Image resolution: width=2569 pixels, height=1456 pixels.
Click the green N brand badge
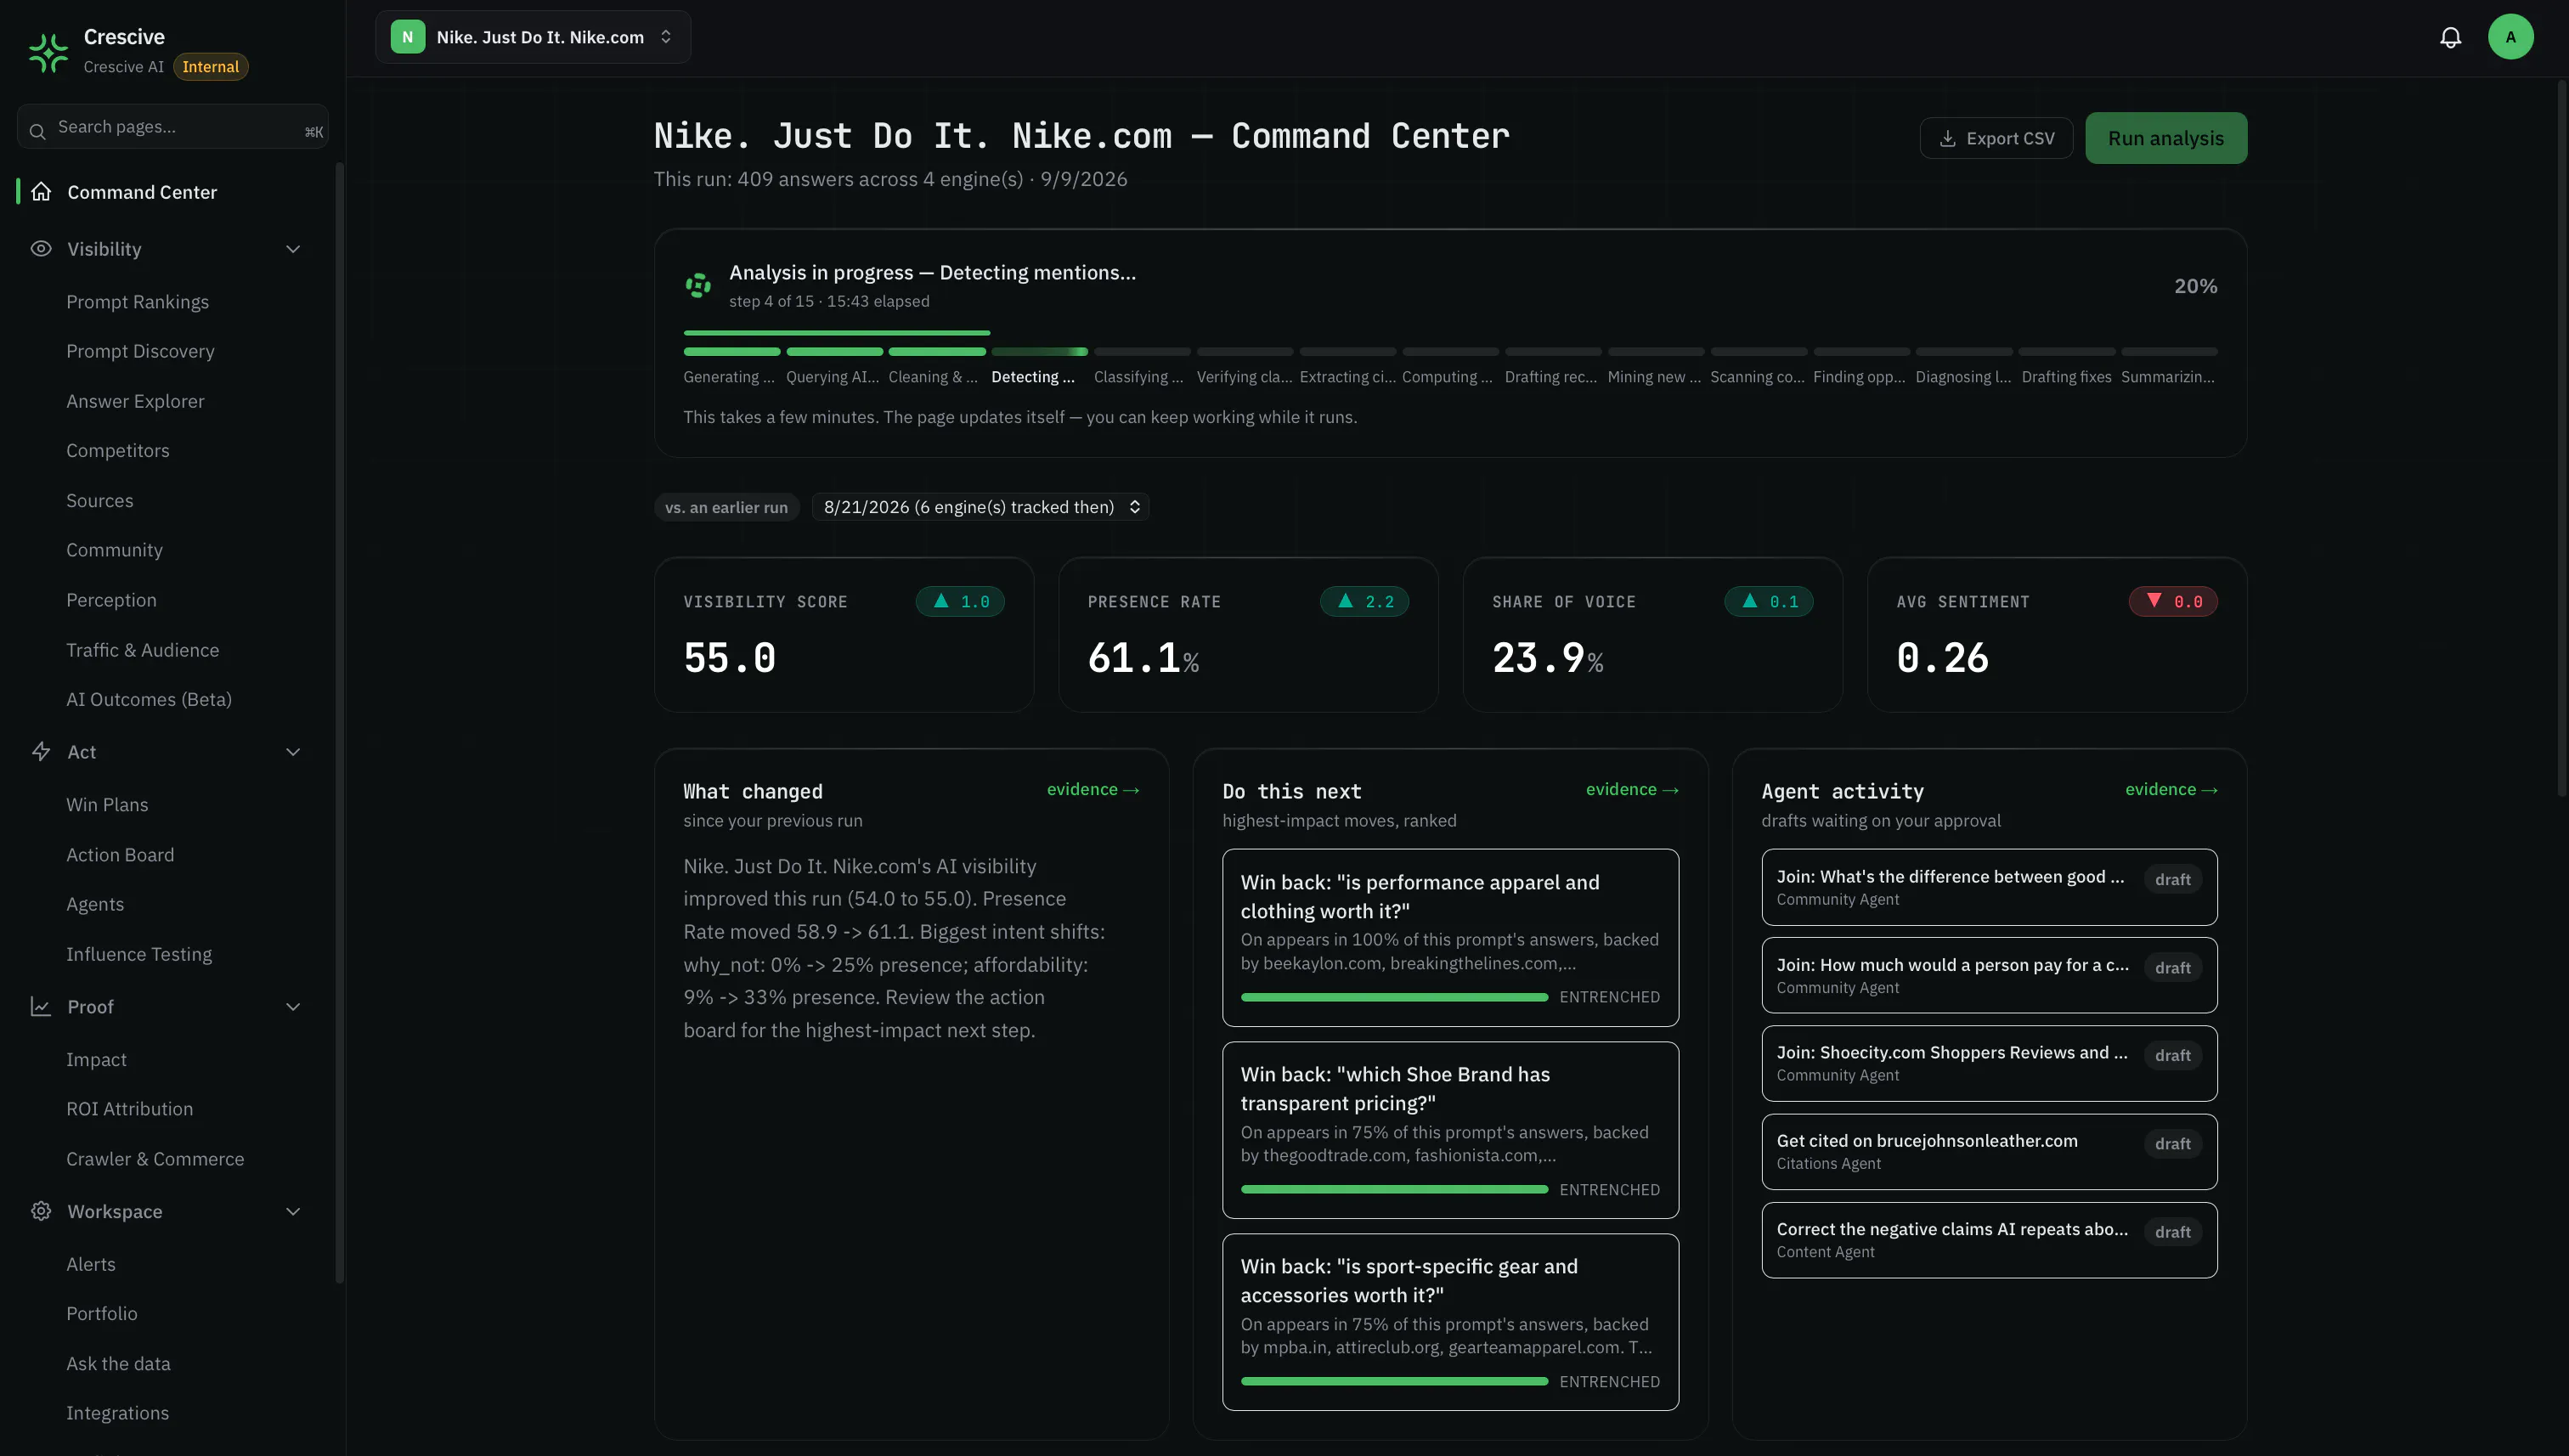click(x=407, y=37)
